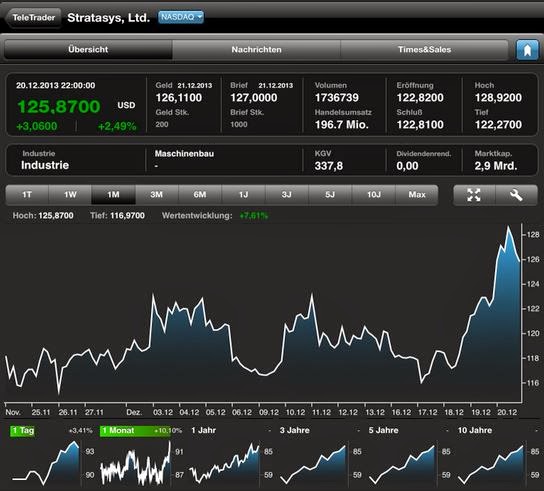
Task: Expand chart to fullscreen
Action: tap(474, 195)
